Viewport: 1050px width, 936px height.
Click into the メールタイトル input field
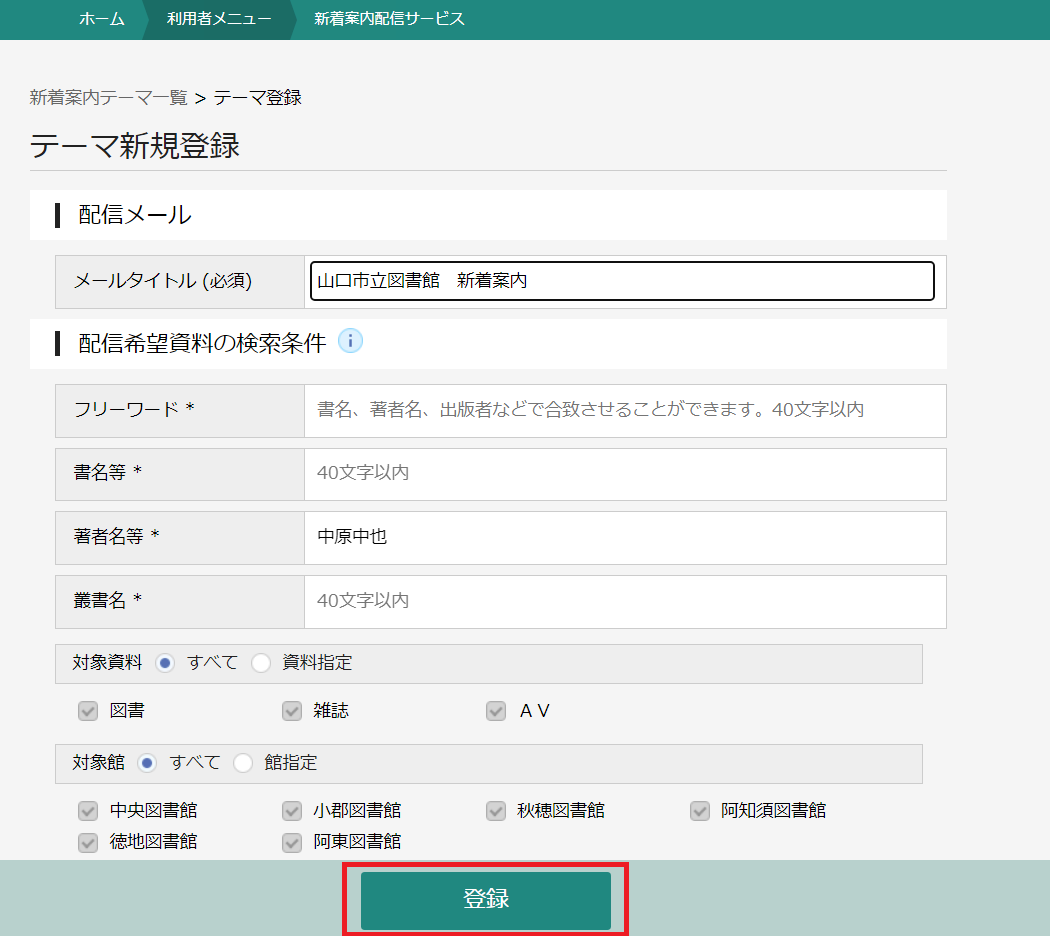click(622, 281)
